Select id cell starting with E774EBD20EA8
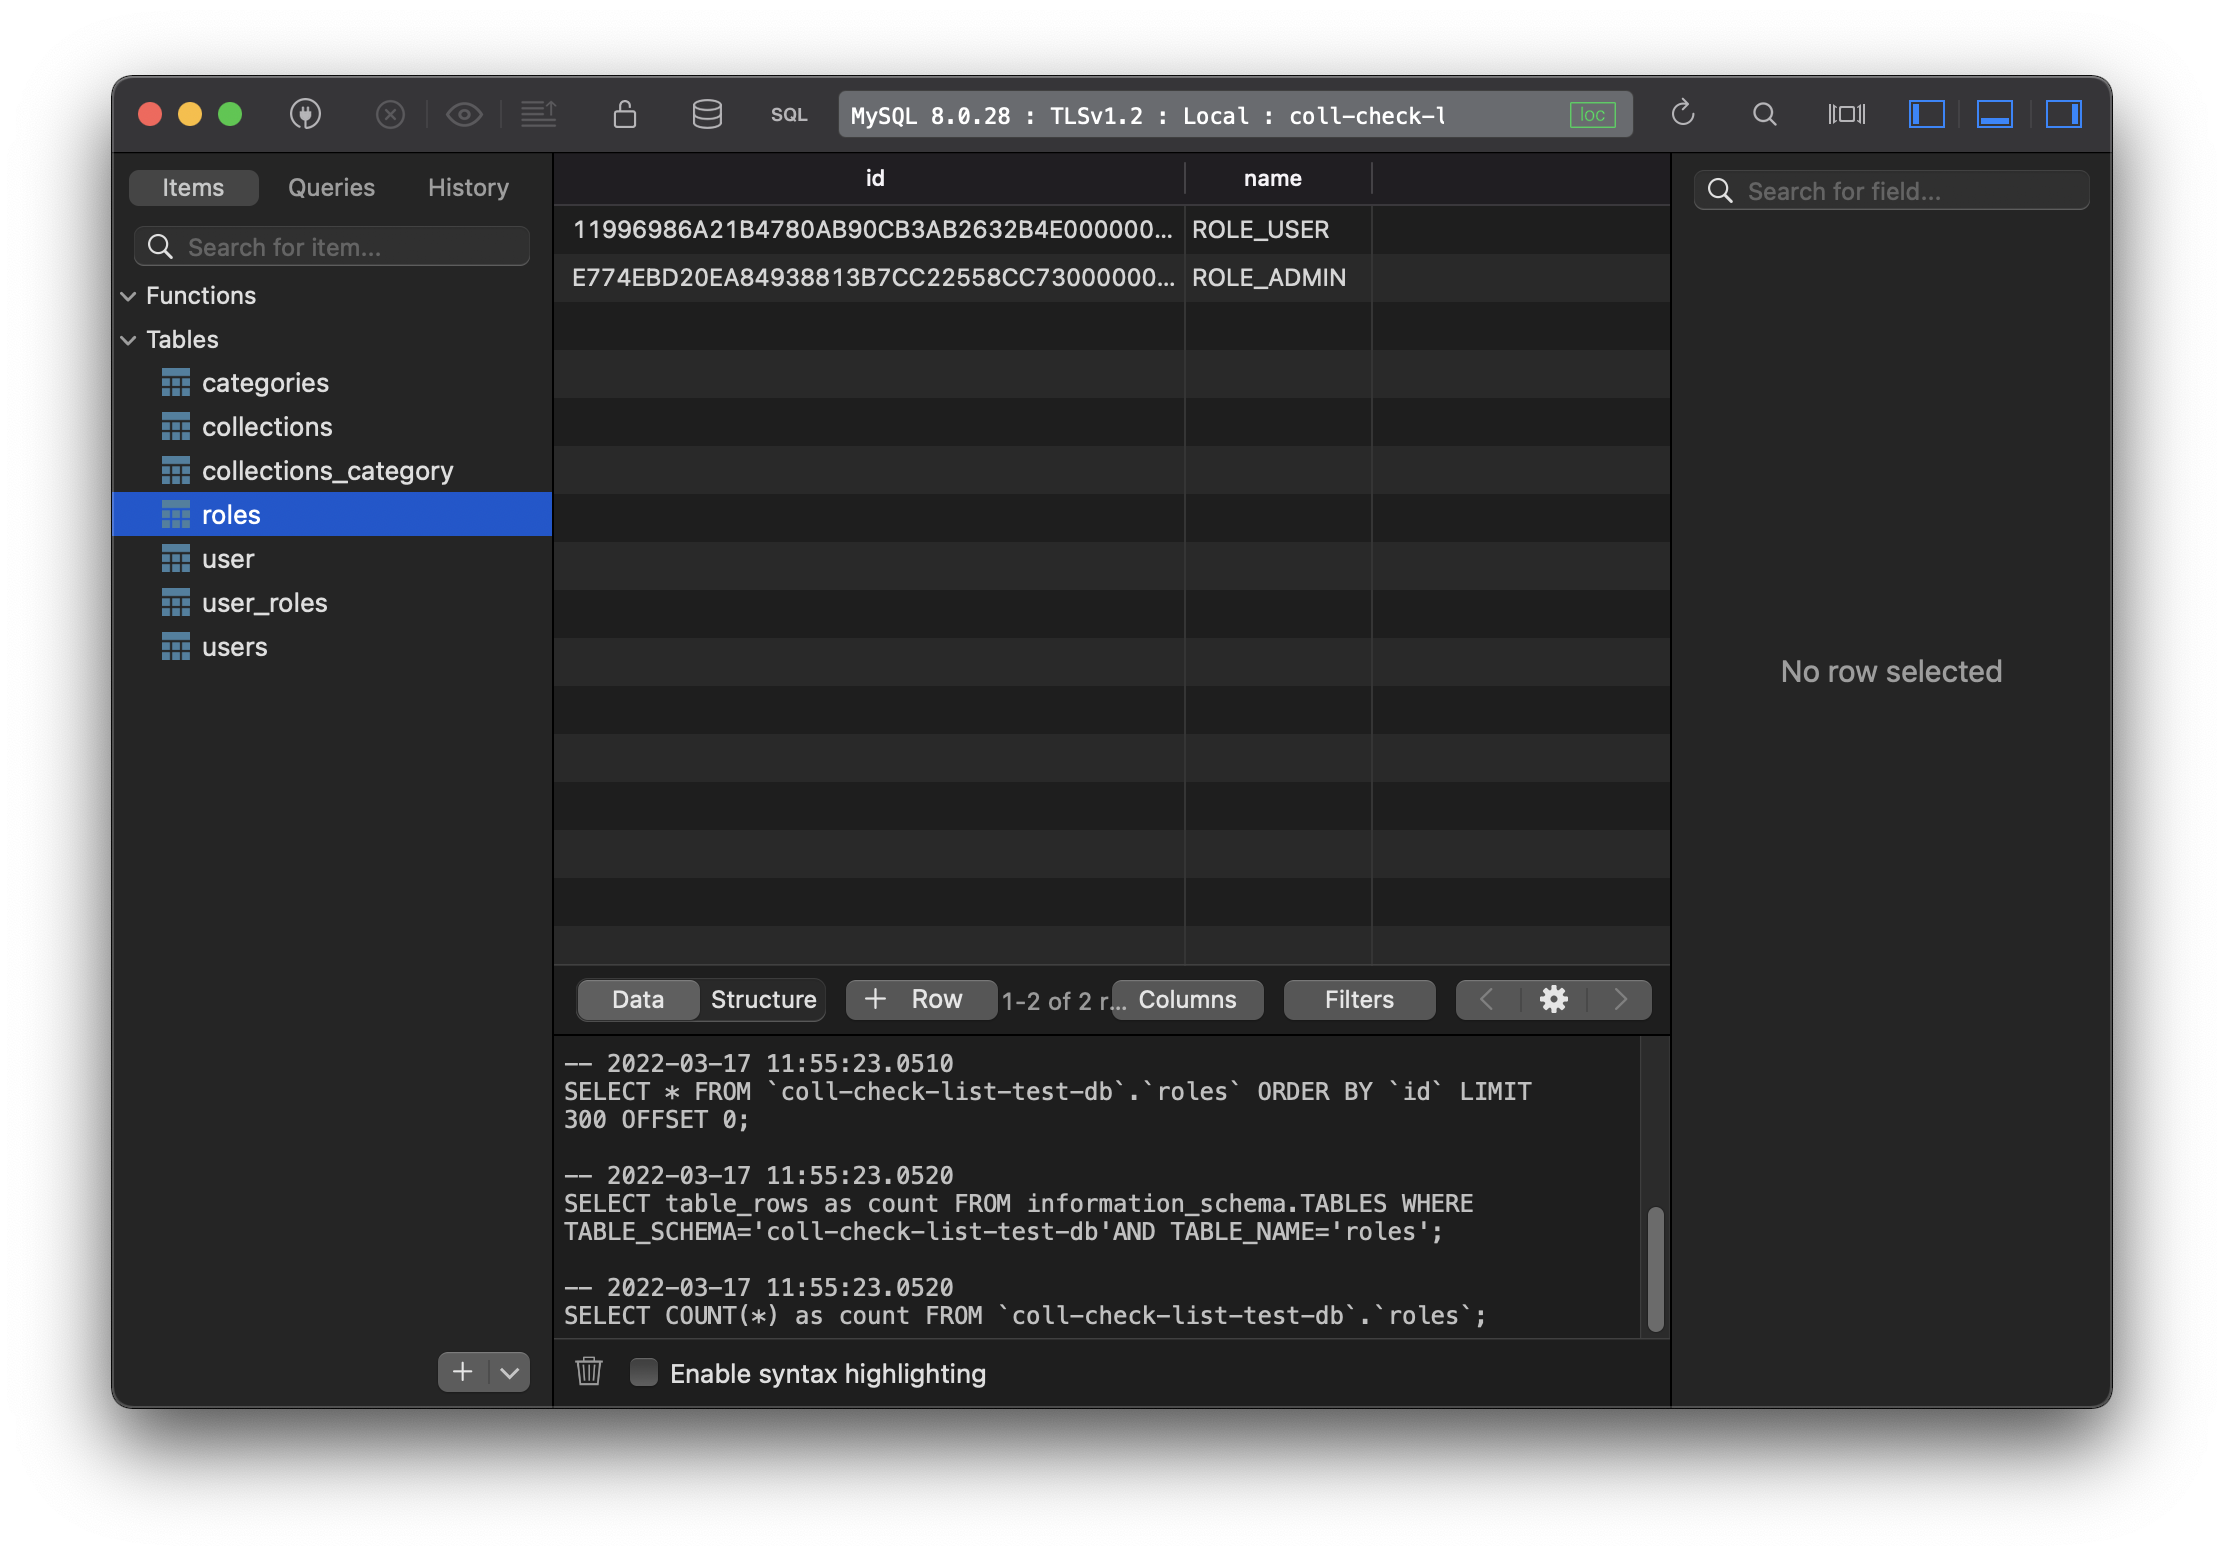Viewport: 2224px width, 1556px height. (x=870, y=278)
